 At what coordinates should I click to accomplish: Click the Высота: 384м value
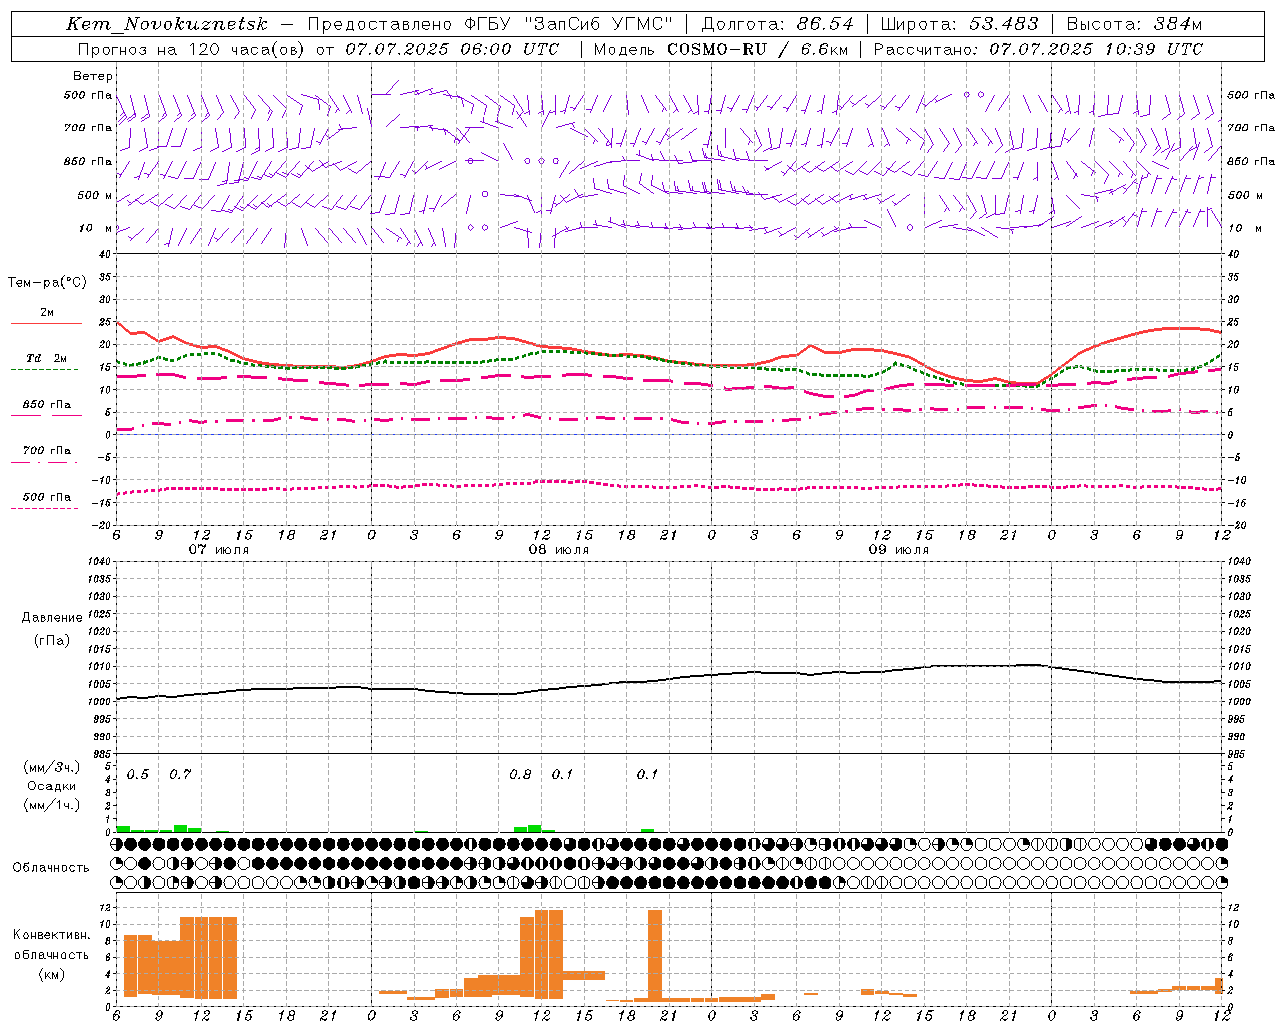pyautogui.click(x=1135, y=24)
